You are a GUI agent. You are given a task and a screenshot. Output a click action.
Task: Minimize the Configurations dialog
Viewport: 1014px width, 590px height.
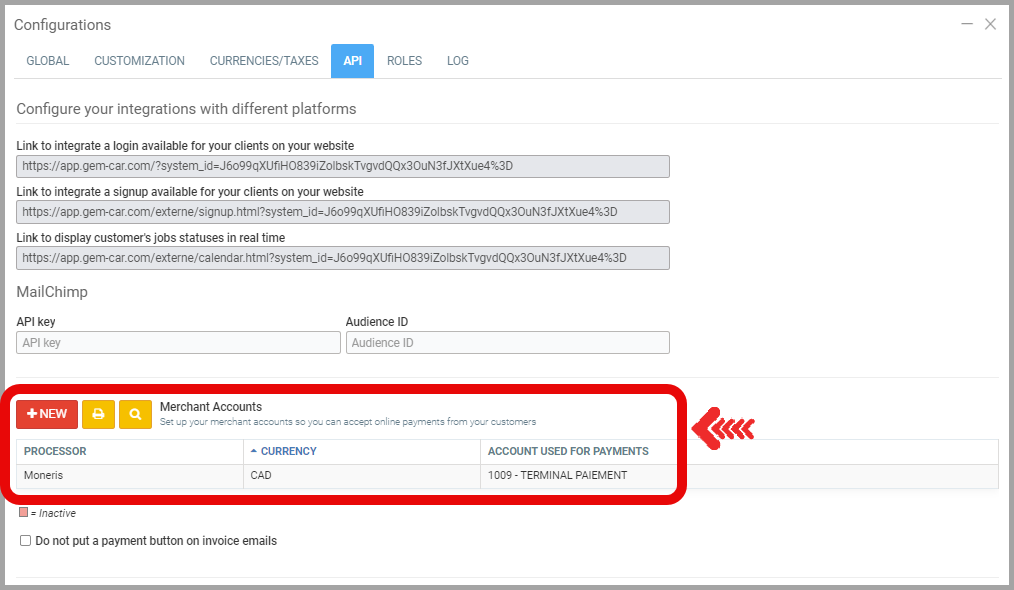pos(967,24)
